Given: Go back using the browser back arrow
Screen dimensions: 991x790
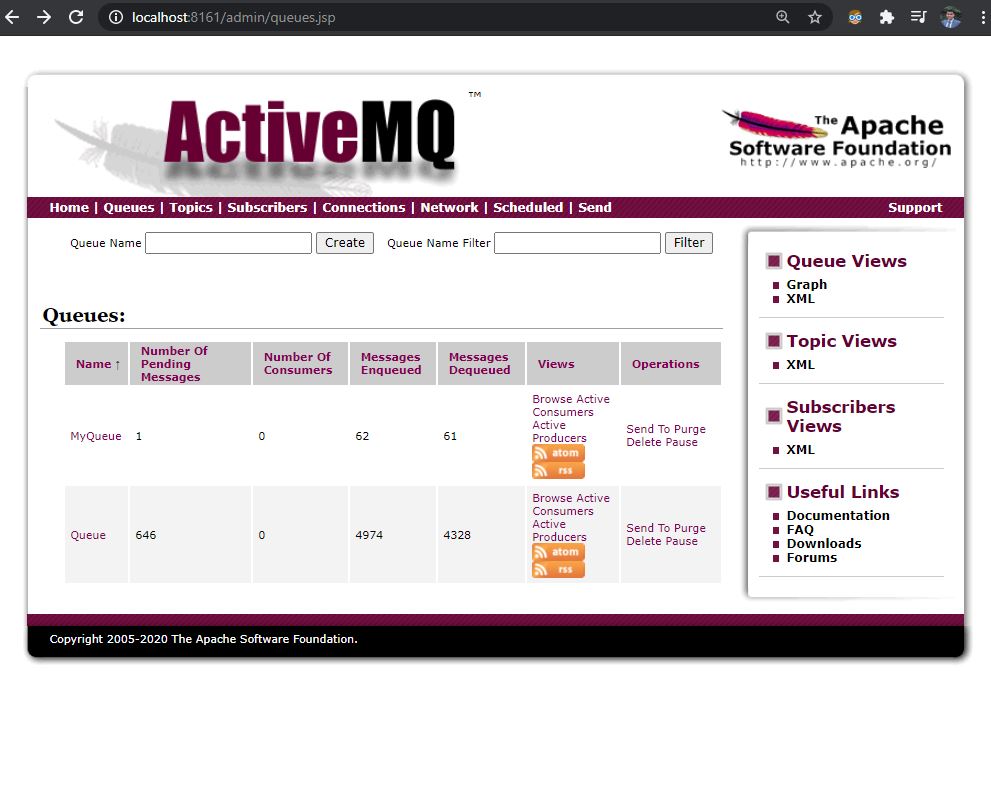Looking at the screenshot, I should point(12,17).
